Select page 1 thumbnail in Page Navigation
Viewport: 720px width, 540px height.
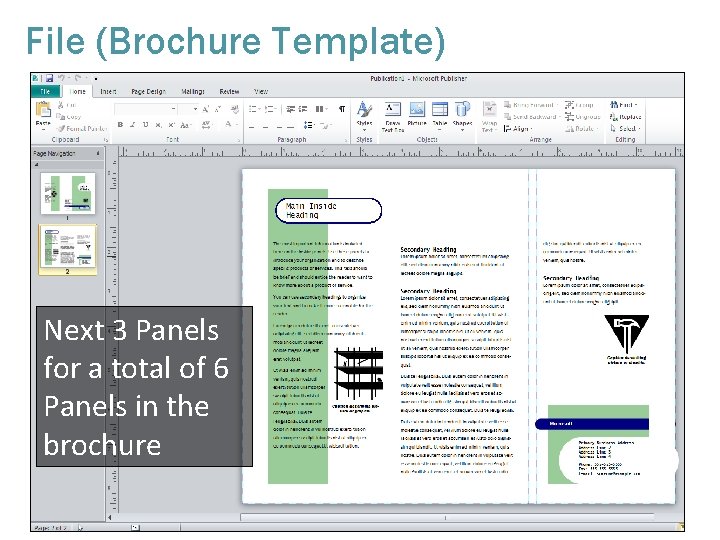pyautogui.click(x=68, y=193)
